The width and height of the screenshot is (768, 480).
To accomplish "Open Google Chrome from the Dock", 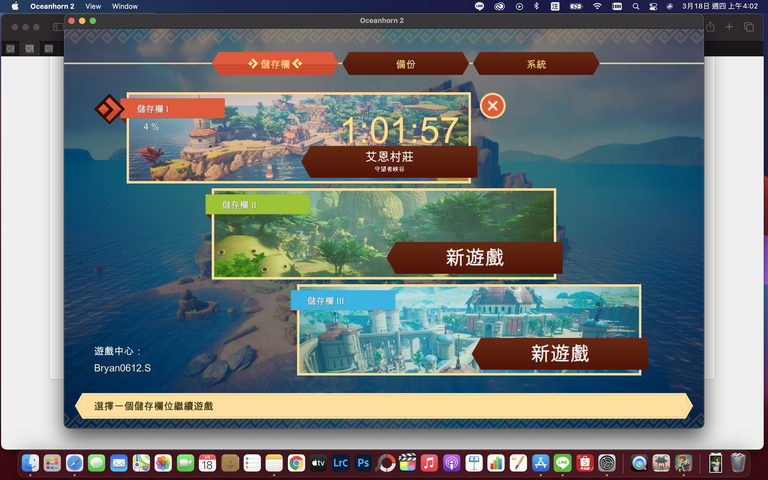I will (296, 462).
